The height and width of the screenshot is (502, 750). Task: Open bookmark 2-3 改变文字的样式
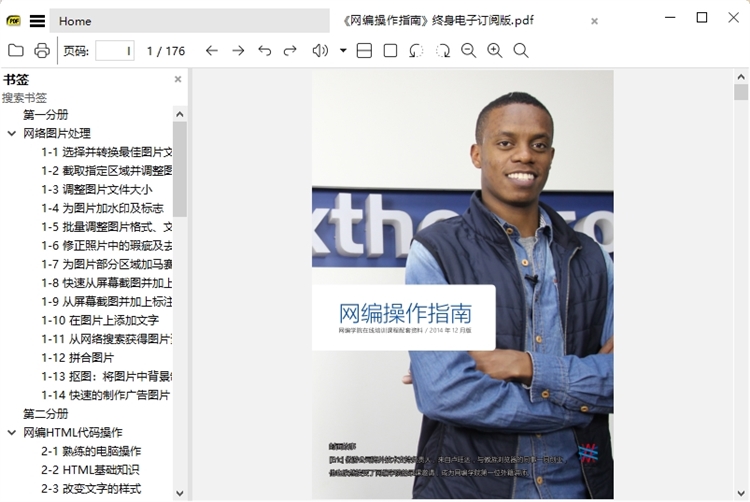click(x=91, y=489)
